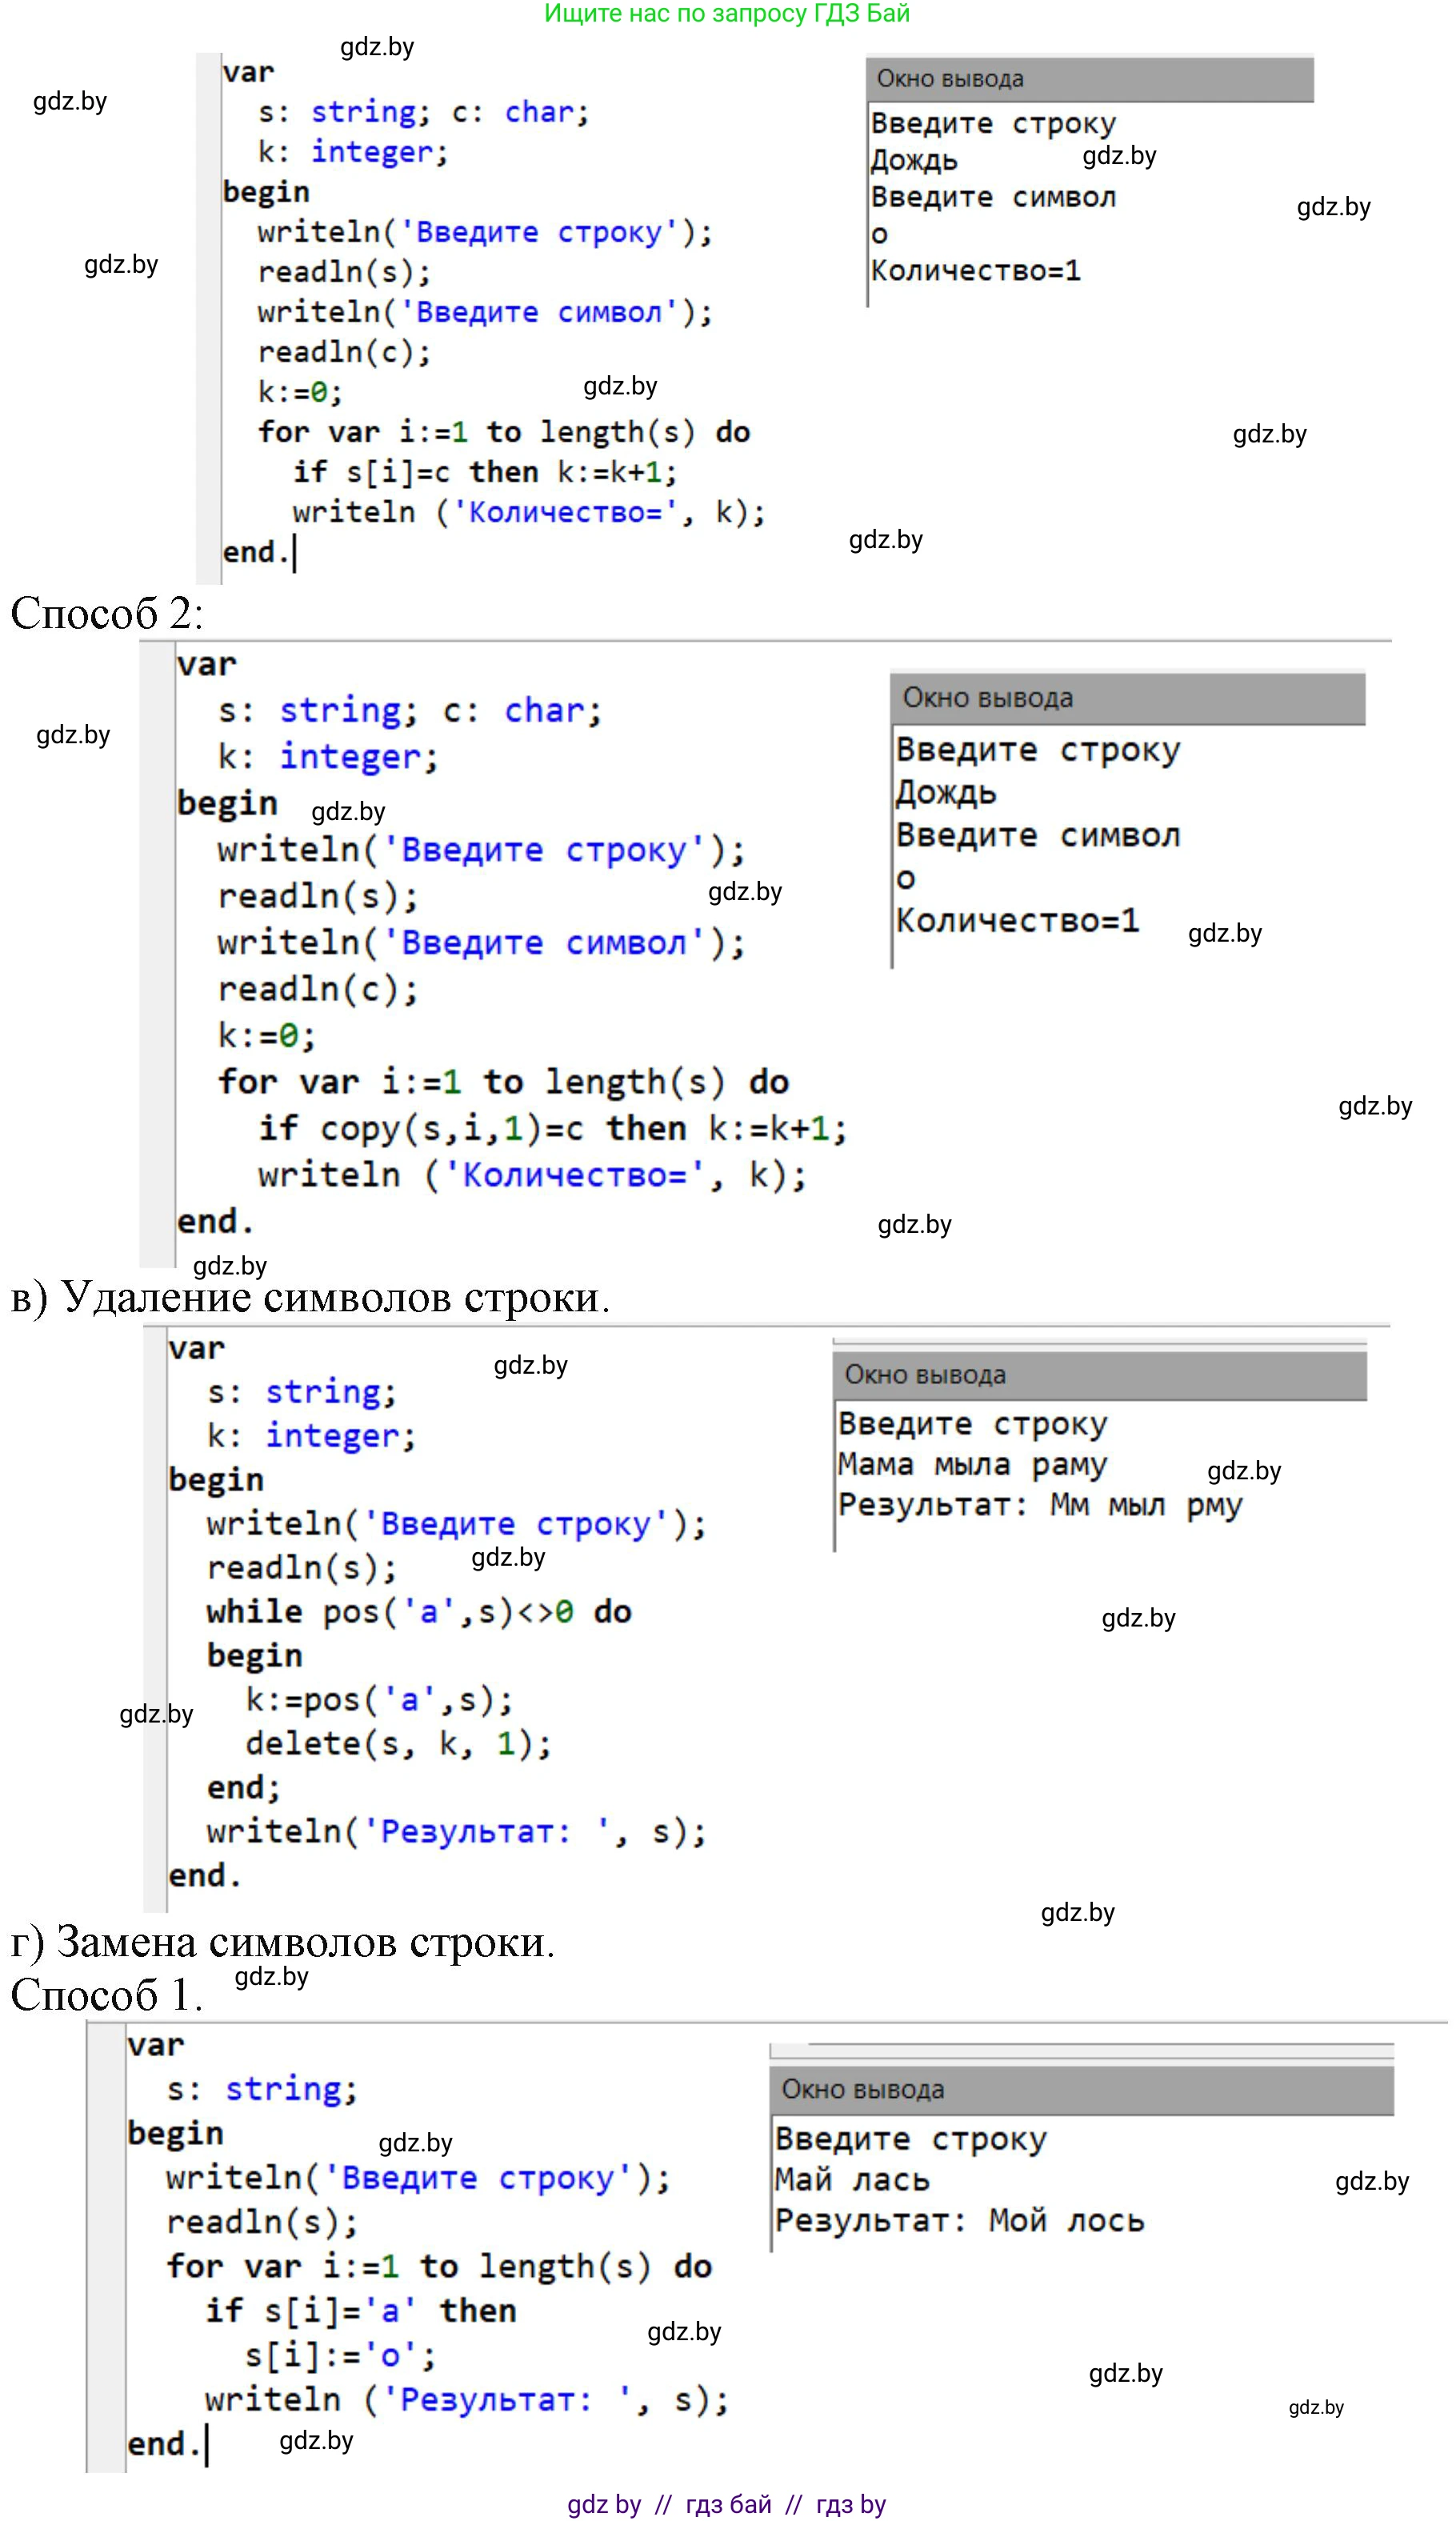The height and width of the screenshot is (2521, 1456).
Task: Click the 'Результат: Мм мыл рму' output line
Action: pyautogui.click(x=1040, y=1504)
